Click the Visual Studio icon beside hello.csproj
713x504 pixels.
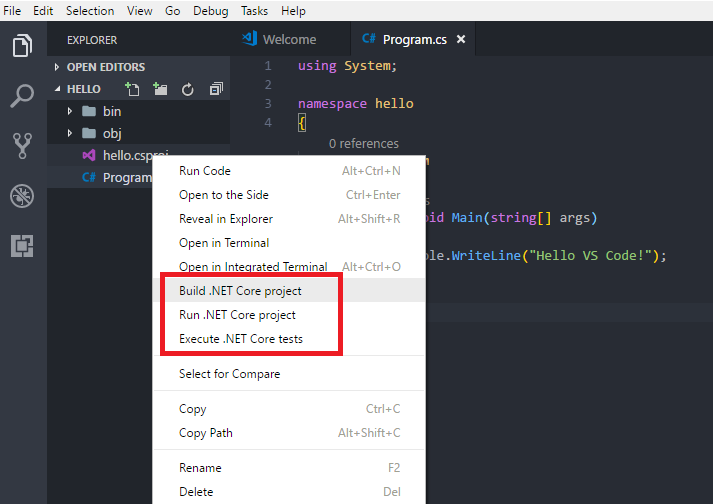coord(89,156)
